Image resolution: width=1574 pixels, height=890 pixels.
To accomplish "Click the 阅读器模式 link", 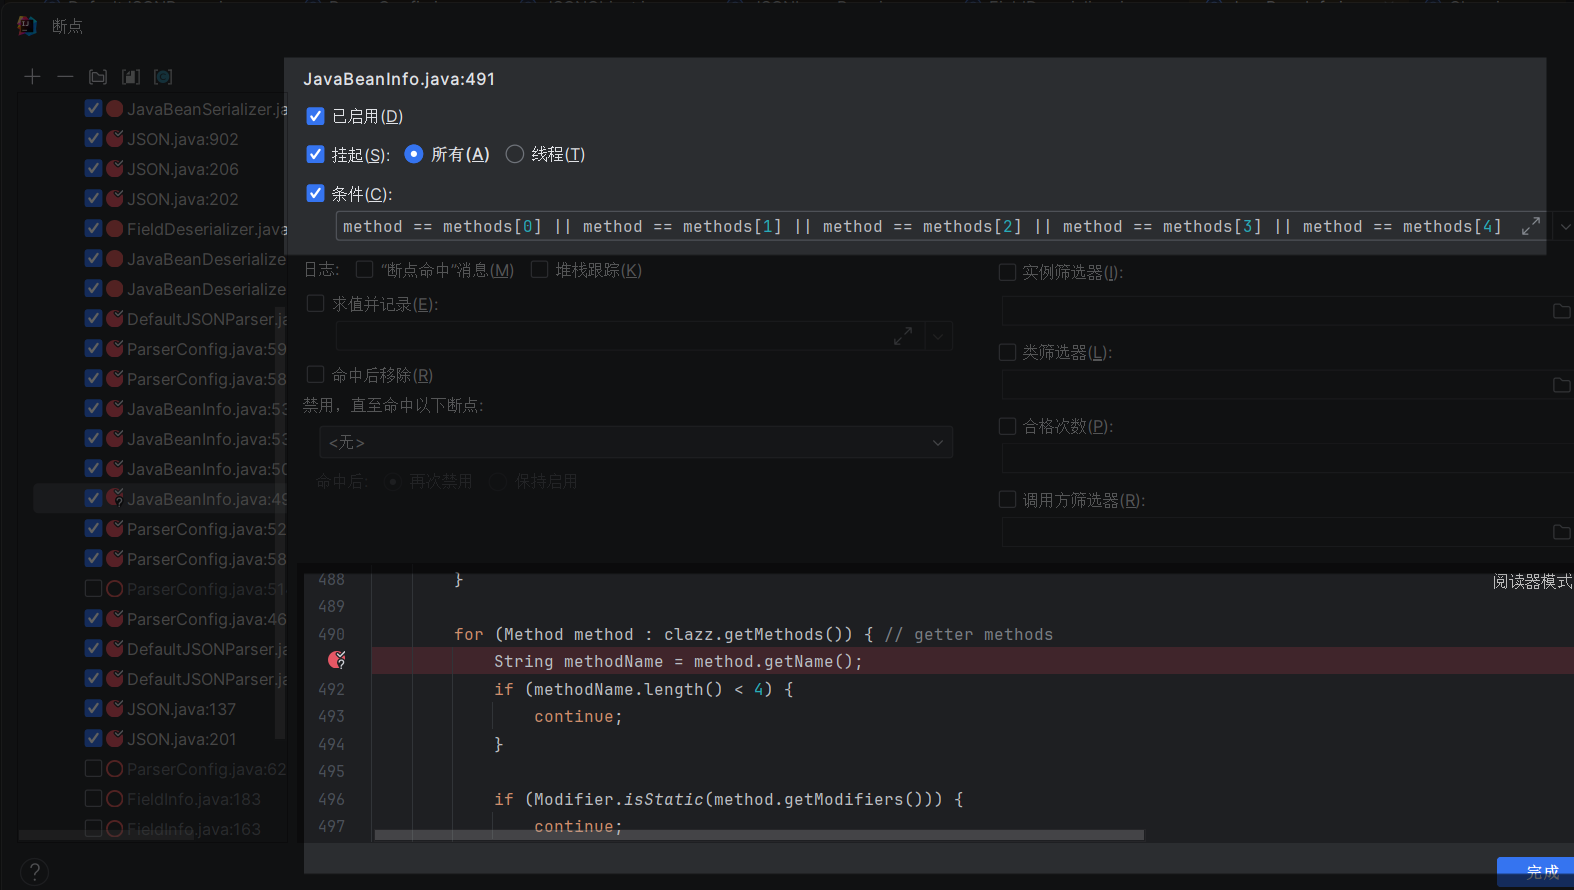I will tap(1532, 582).
